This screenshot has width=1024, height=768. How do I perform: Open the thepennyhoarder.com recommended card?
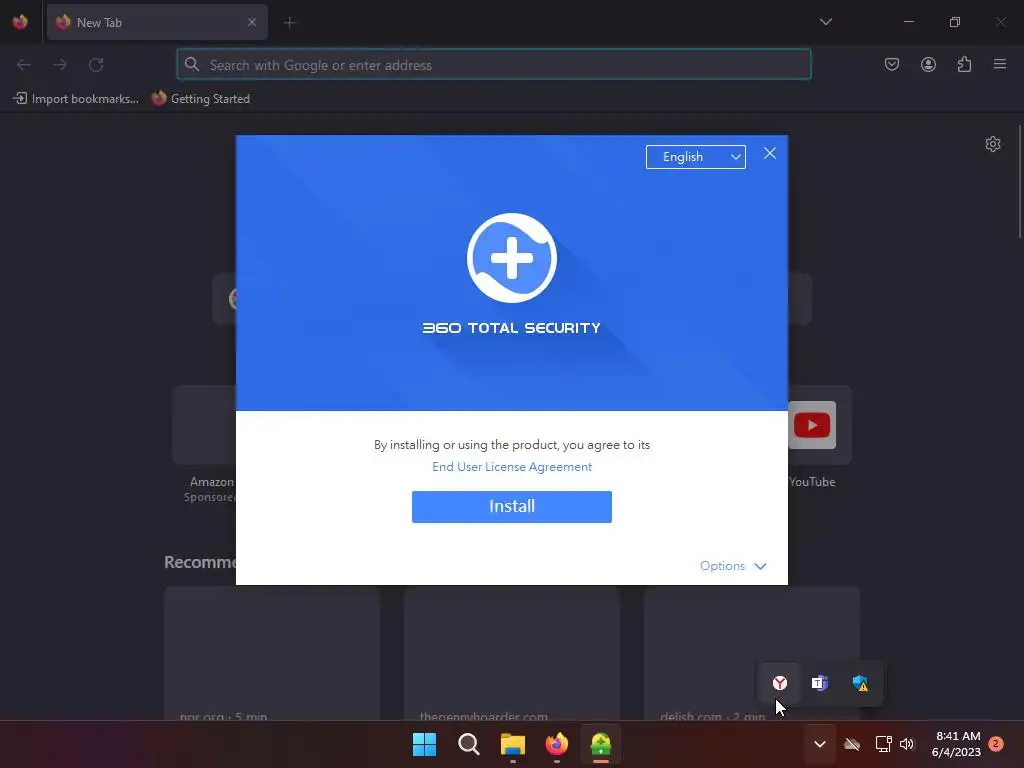512,654
